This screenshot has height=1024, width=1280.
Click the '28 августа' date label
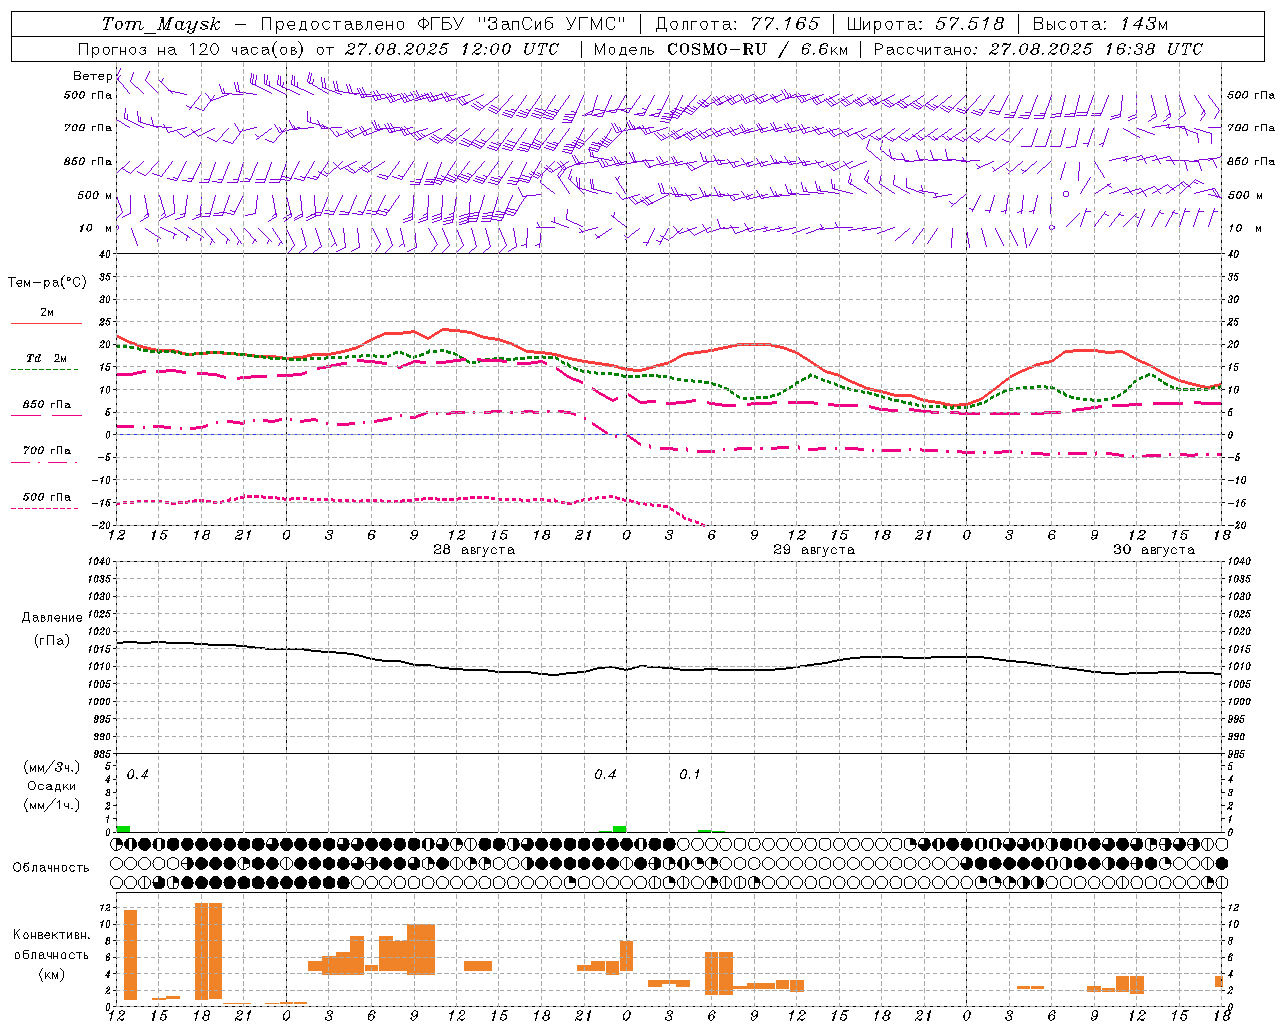(474, 550)
